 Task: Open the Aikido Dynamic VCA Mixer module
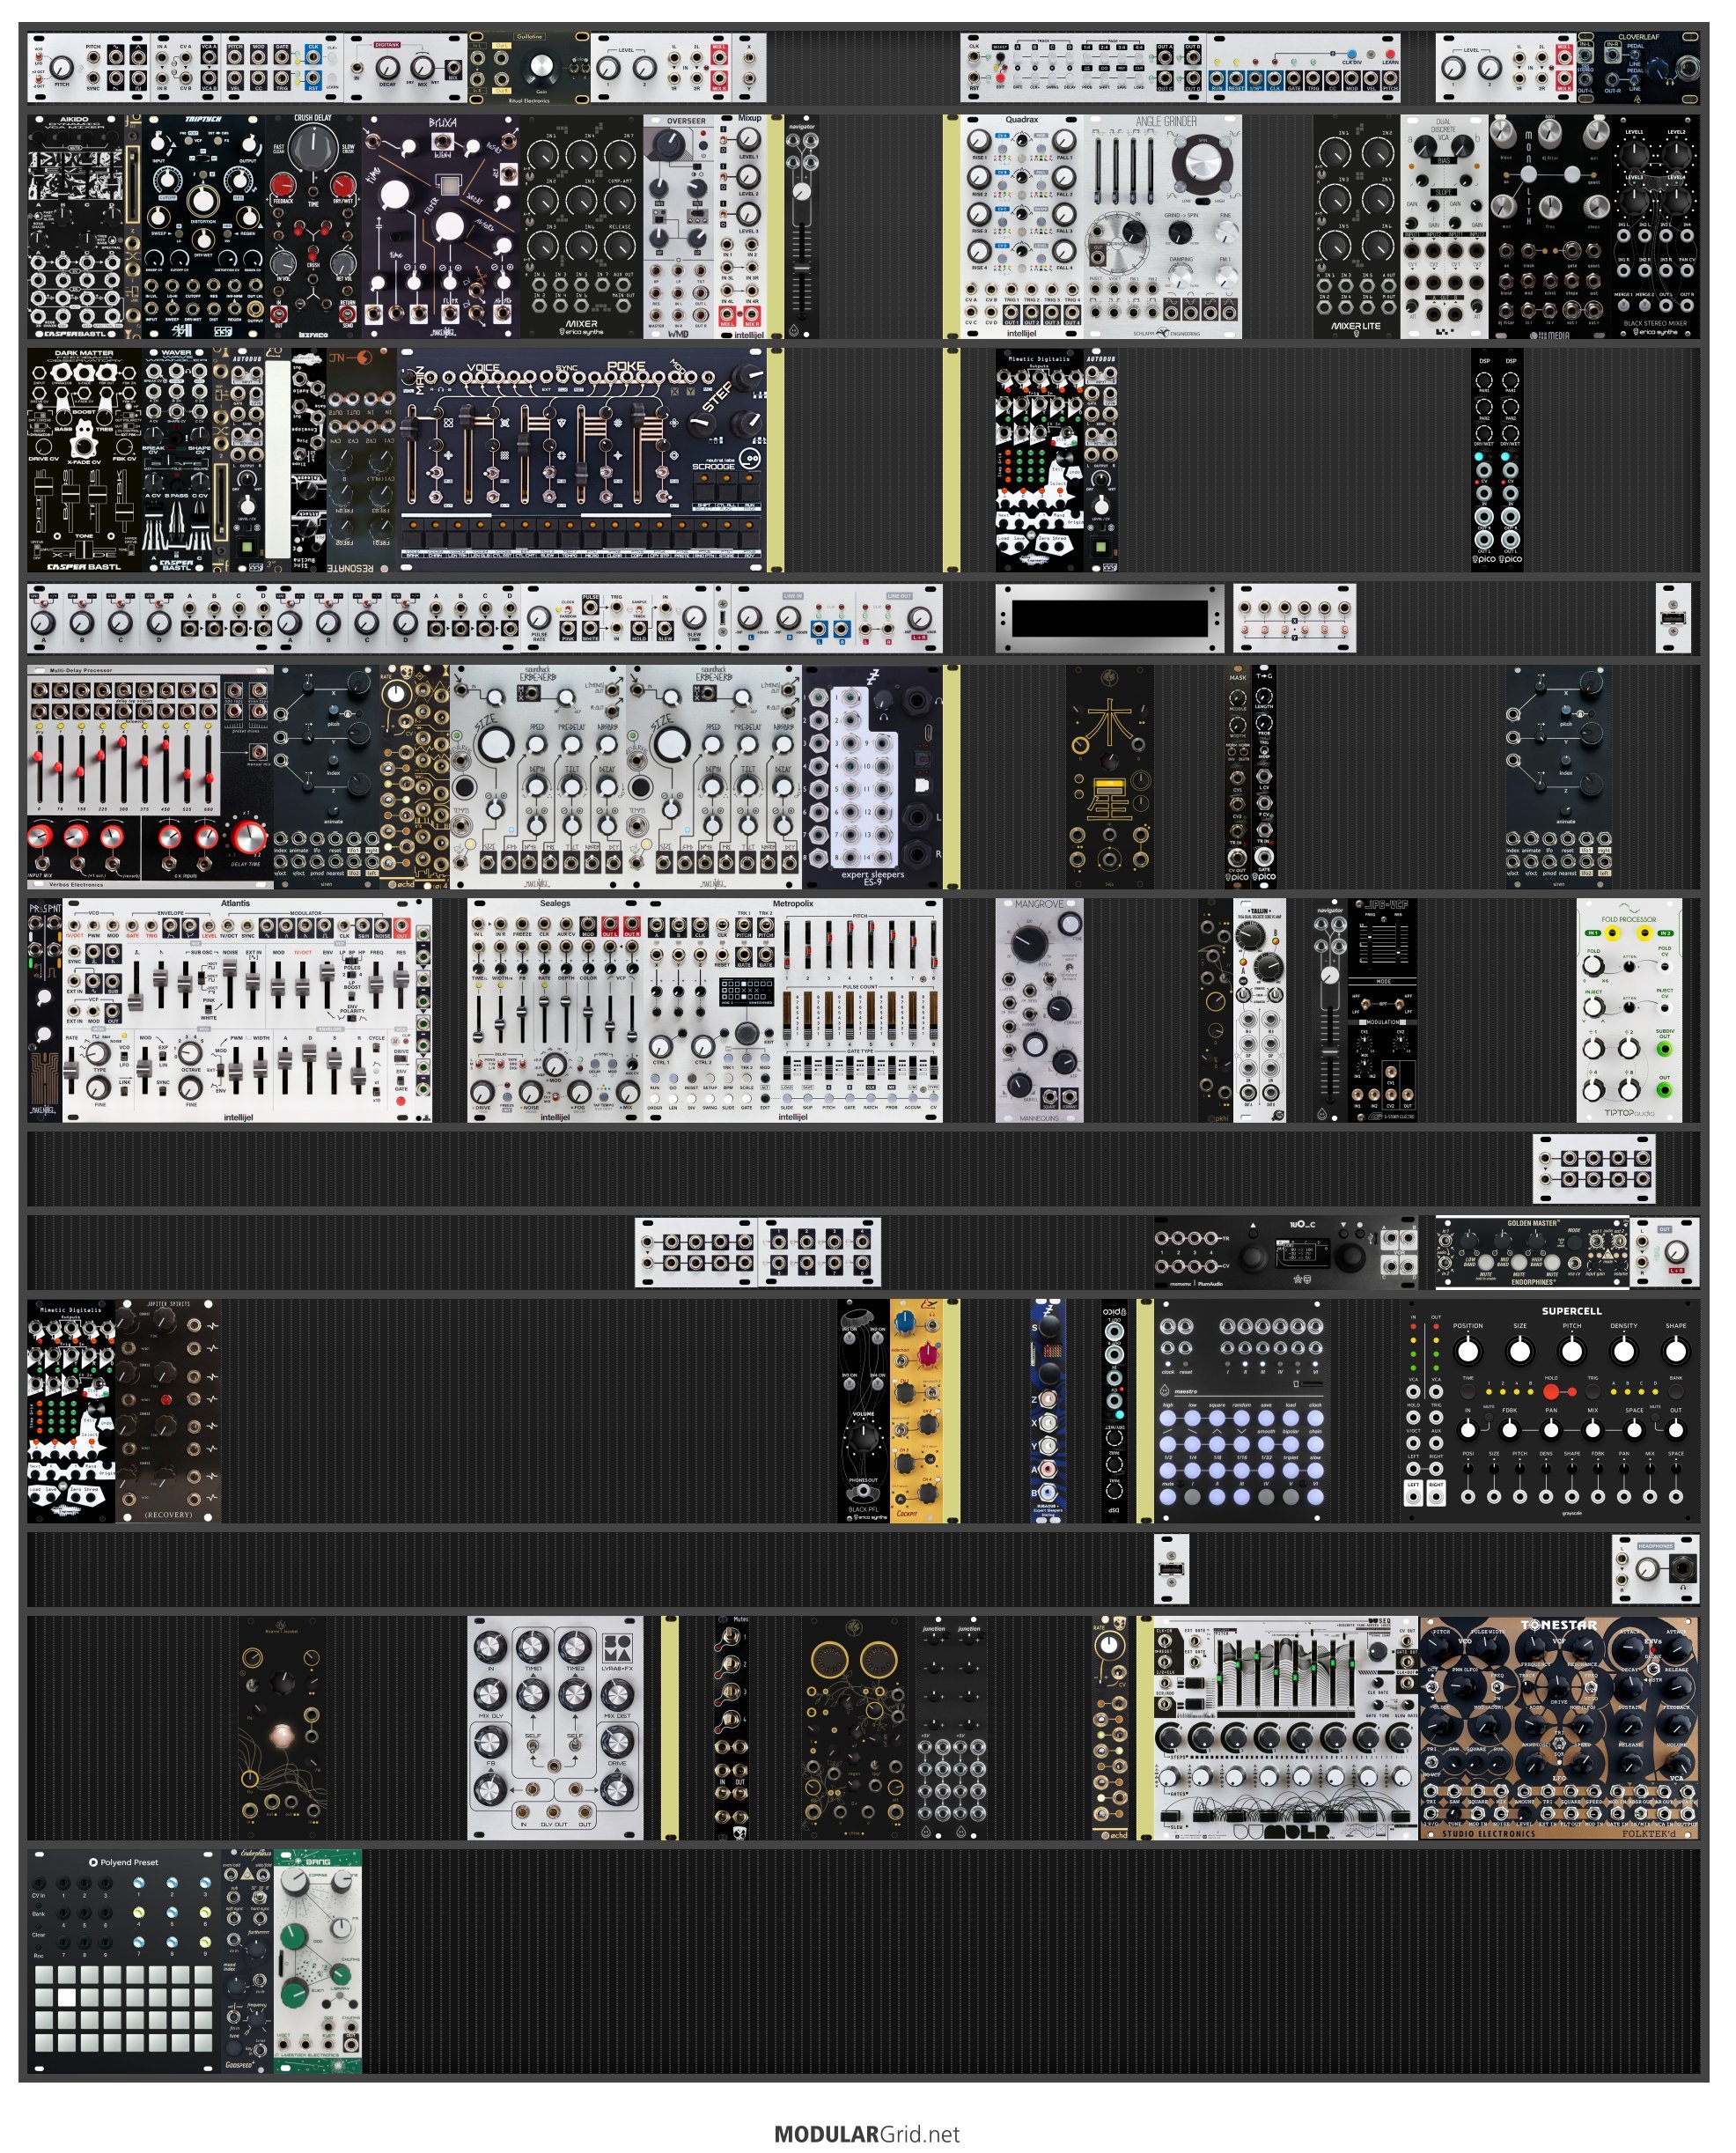(x=75, y=226)
